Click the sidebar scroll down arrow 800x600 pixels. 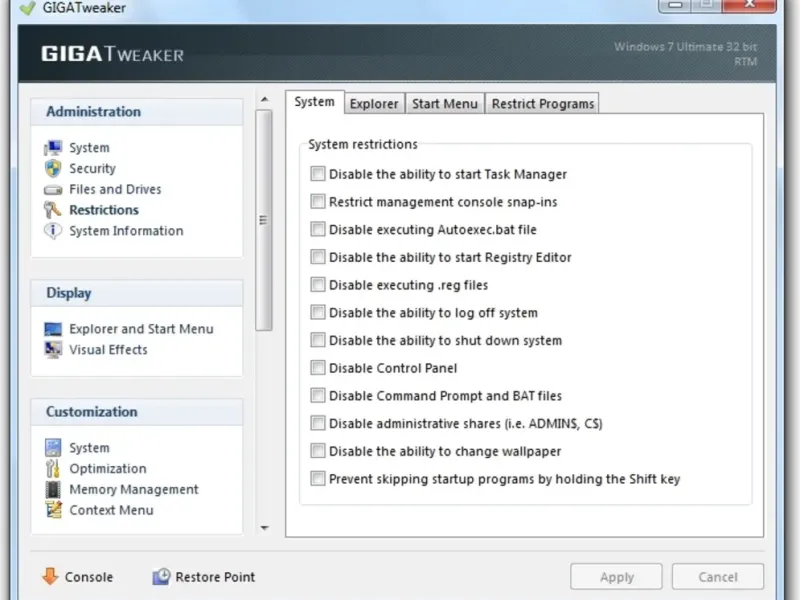click(264, 527)
